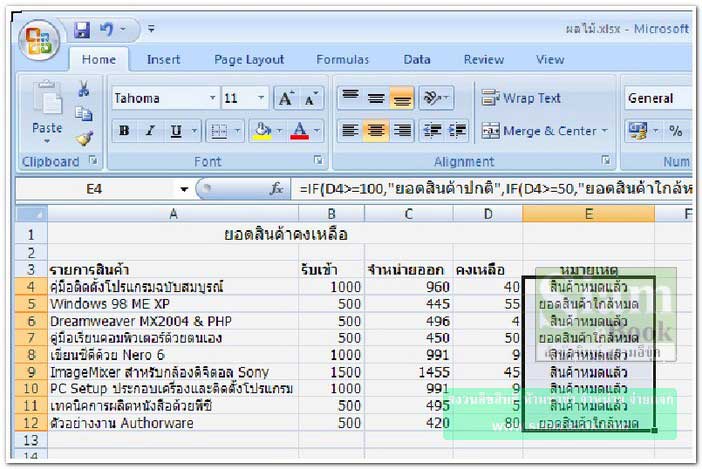The height and width of the screenshot is (469, 702).
Task: Select column B header
Action: tap(331, 214)
